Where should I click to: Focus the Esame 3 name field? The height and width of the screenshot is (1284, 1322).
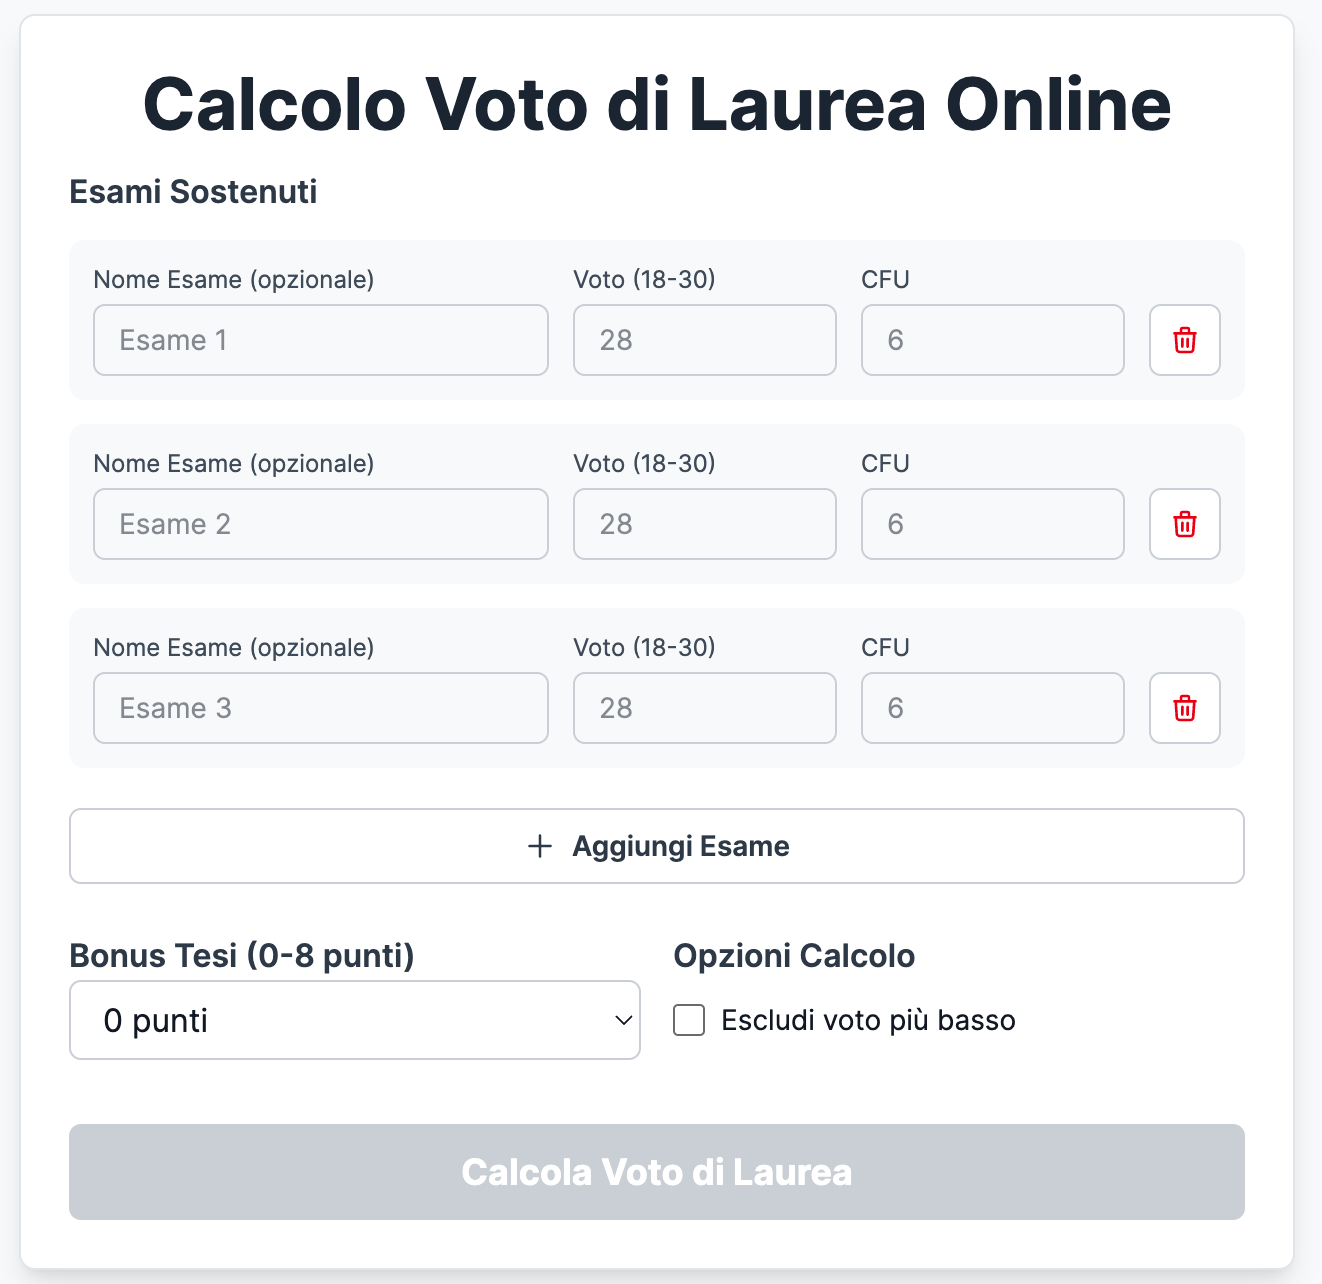pos(320,708)
